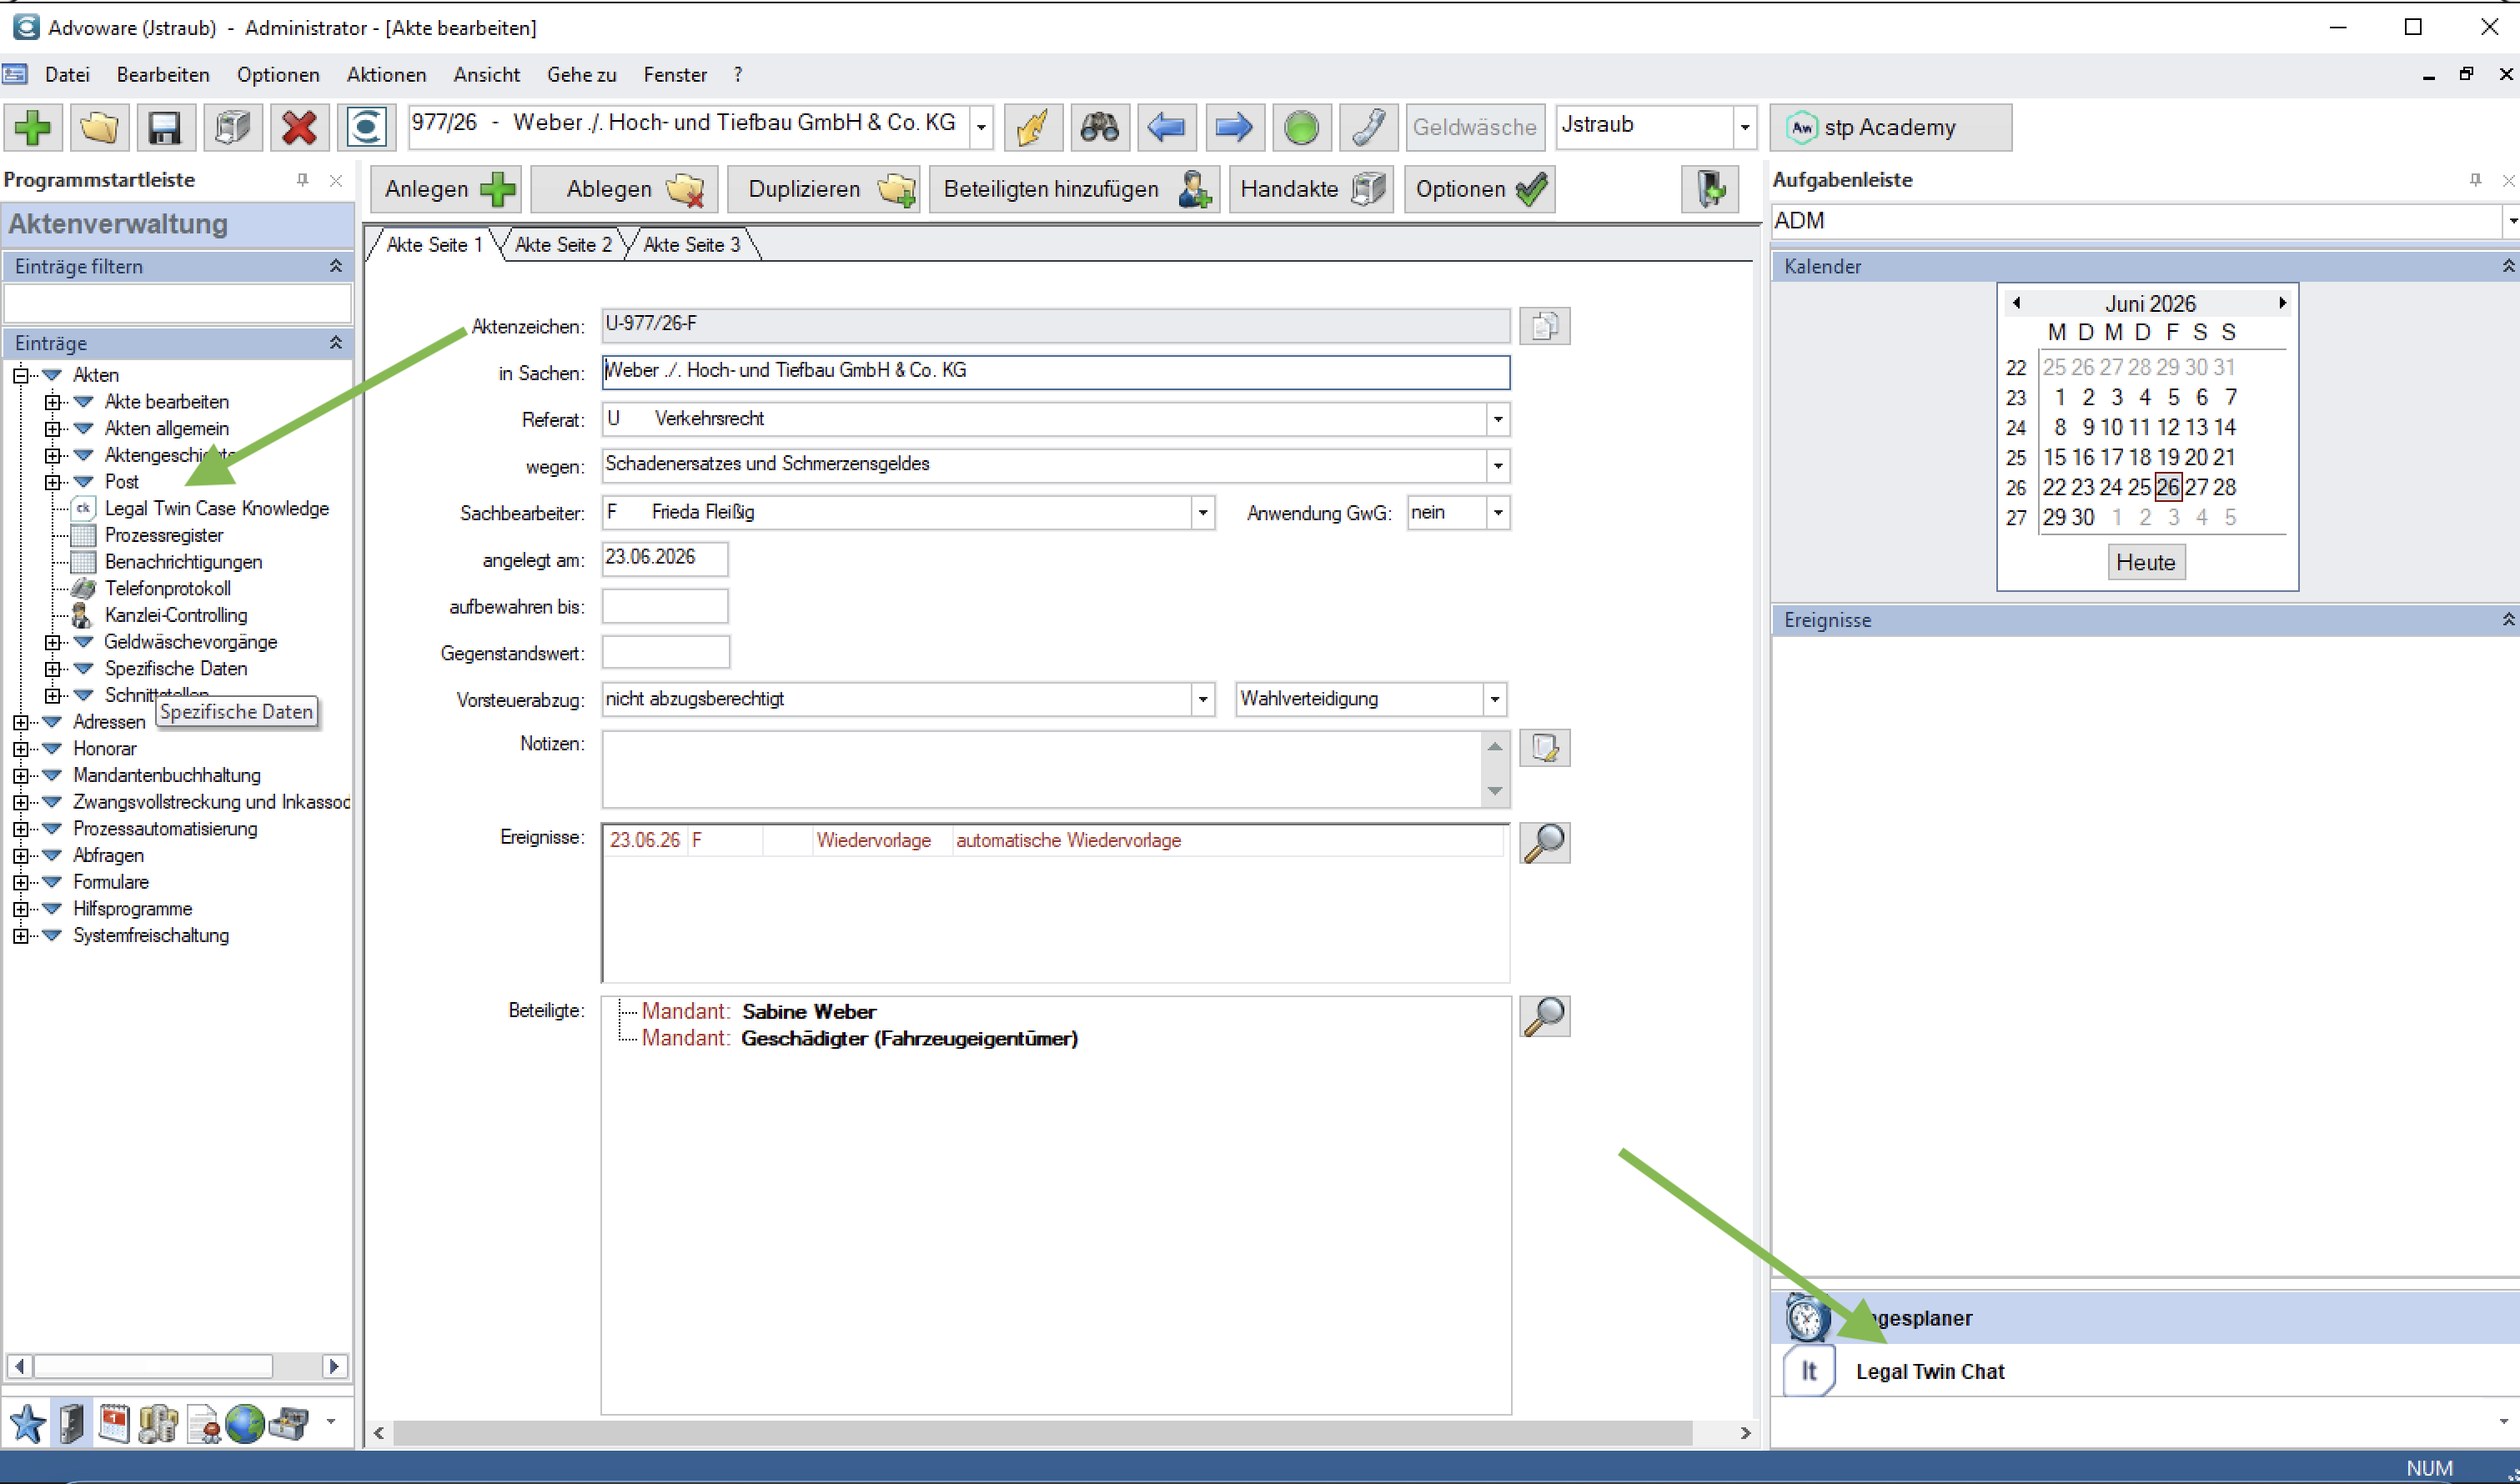Open the Datei menu
Screen dimensions: 2520x1484
click(x=67, y=75)
